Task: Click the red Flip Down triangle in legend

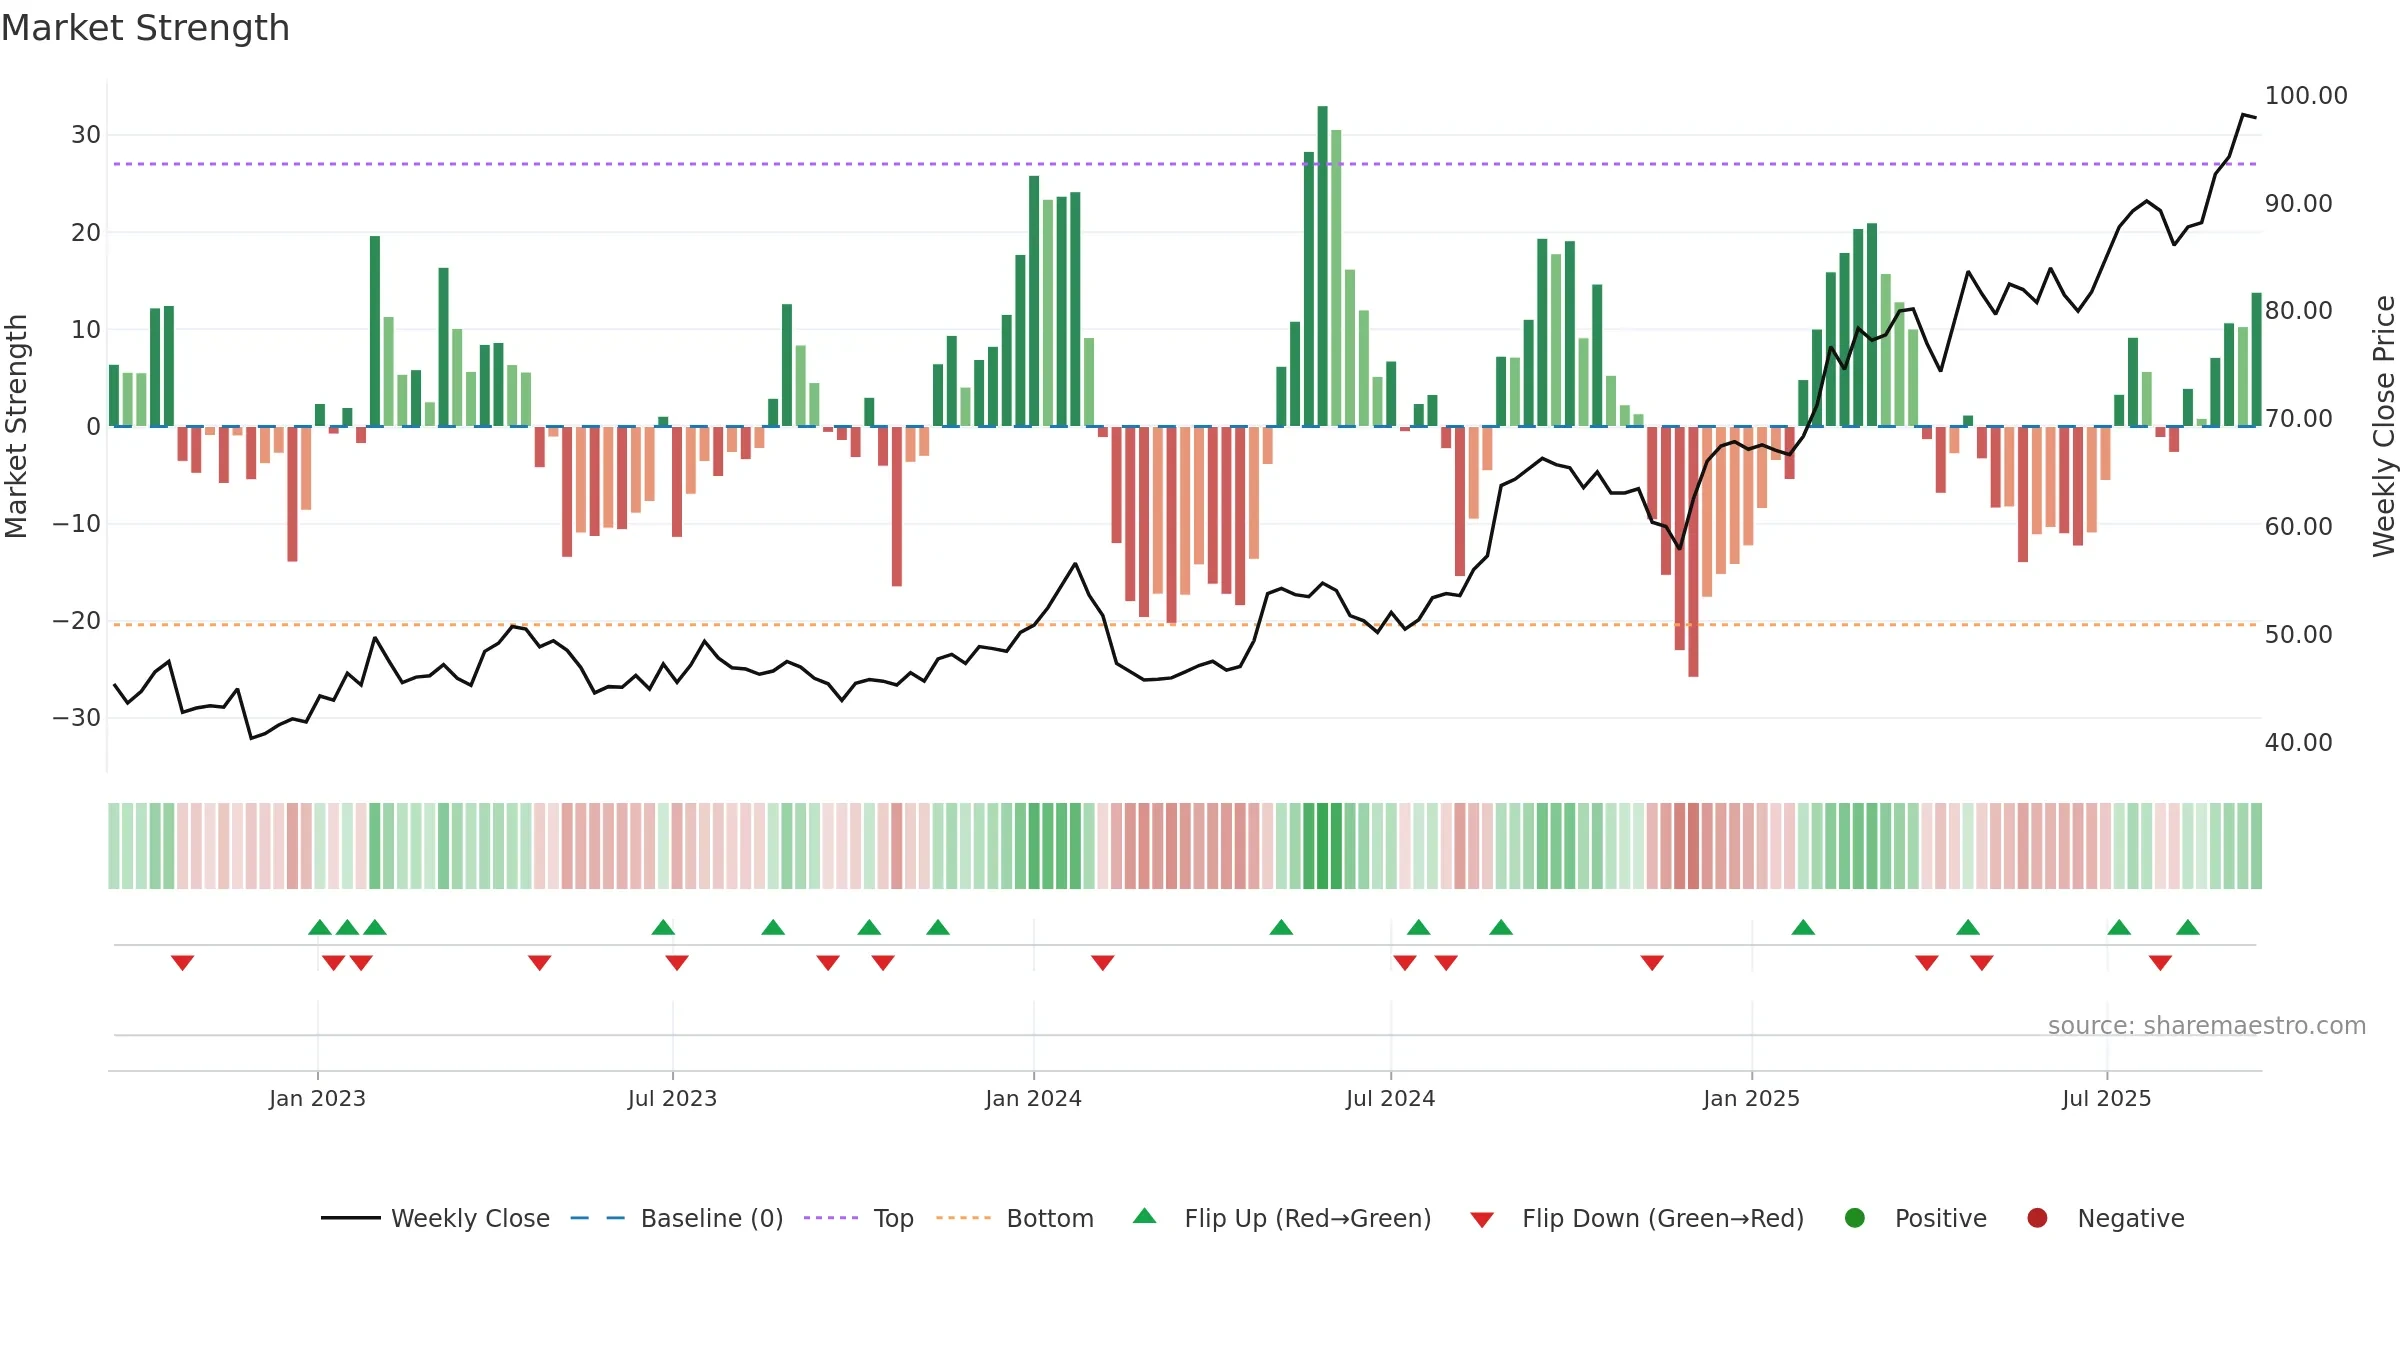Action: click(x=1482, y=1220)
